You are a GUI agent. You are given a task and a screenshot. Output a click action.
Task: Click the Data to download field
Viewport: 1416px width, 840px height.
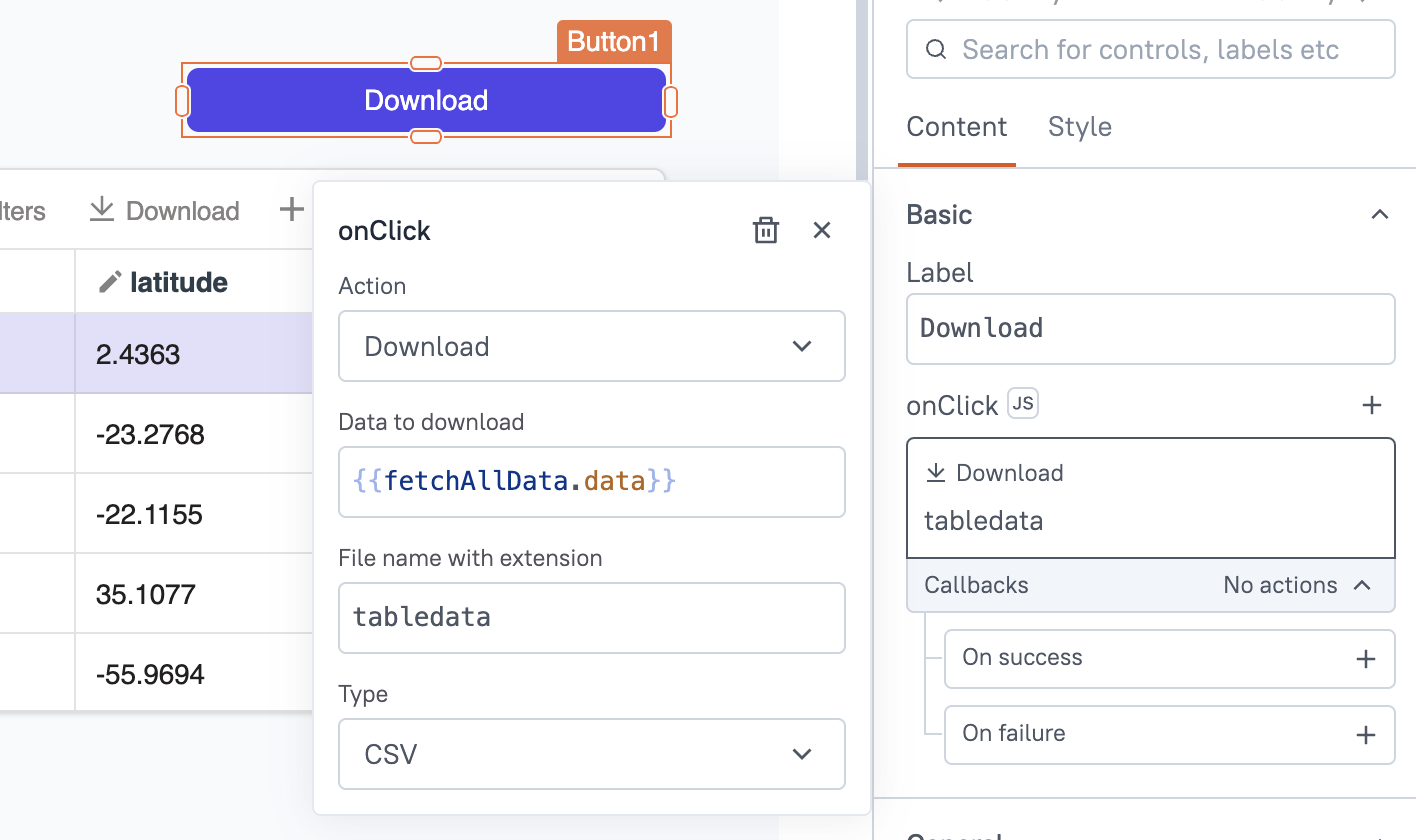pos(591,482)
